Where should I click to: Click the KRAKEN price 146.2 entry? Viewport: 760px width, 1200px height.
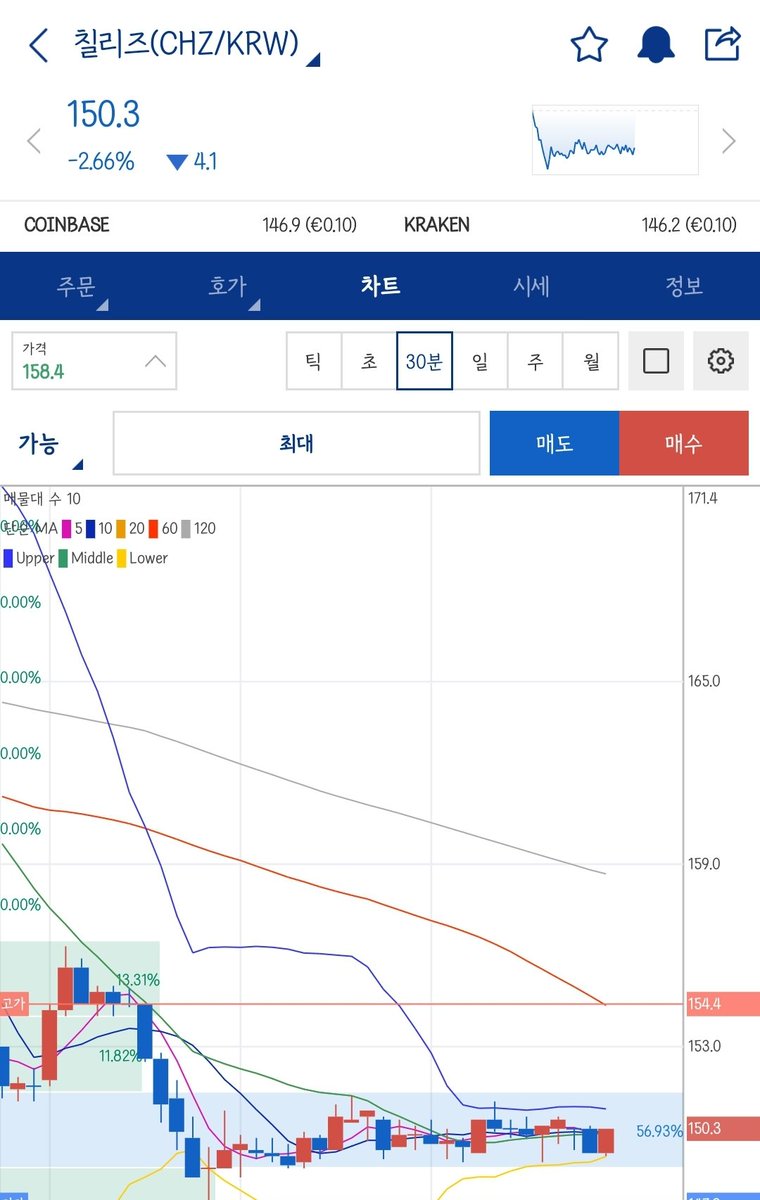[x=570, y=225]
